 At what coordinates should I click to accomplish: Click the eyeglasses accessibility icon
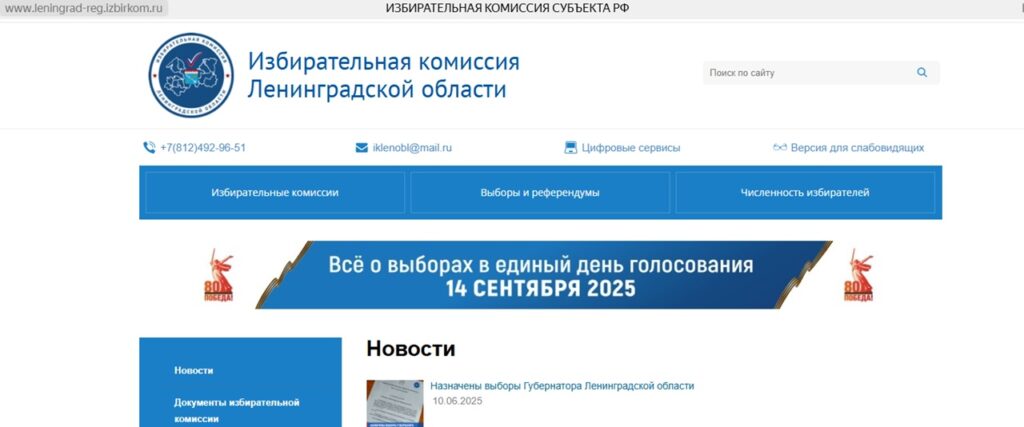tap(780, 148)
